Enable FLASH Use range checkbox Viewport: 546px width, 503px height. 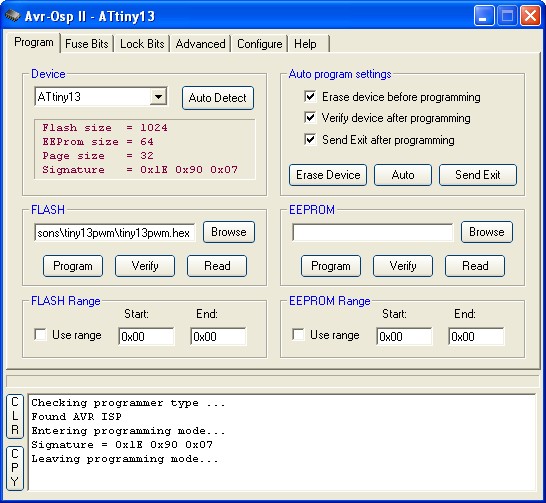[40, 335]
